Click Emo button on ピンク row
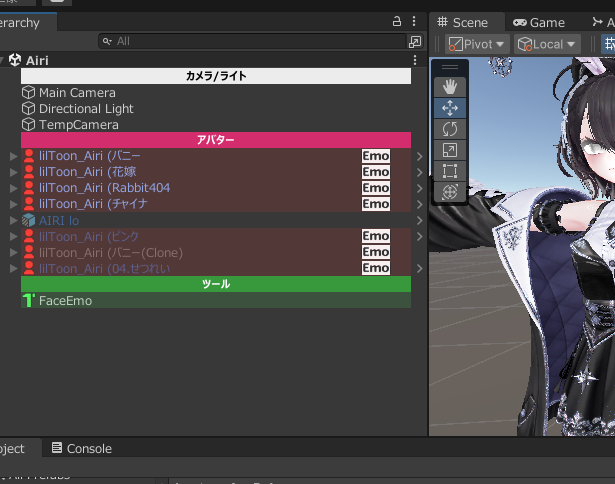This screenshot has width=615, height=484. click(x=376, y=236)
